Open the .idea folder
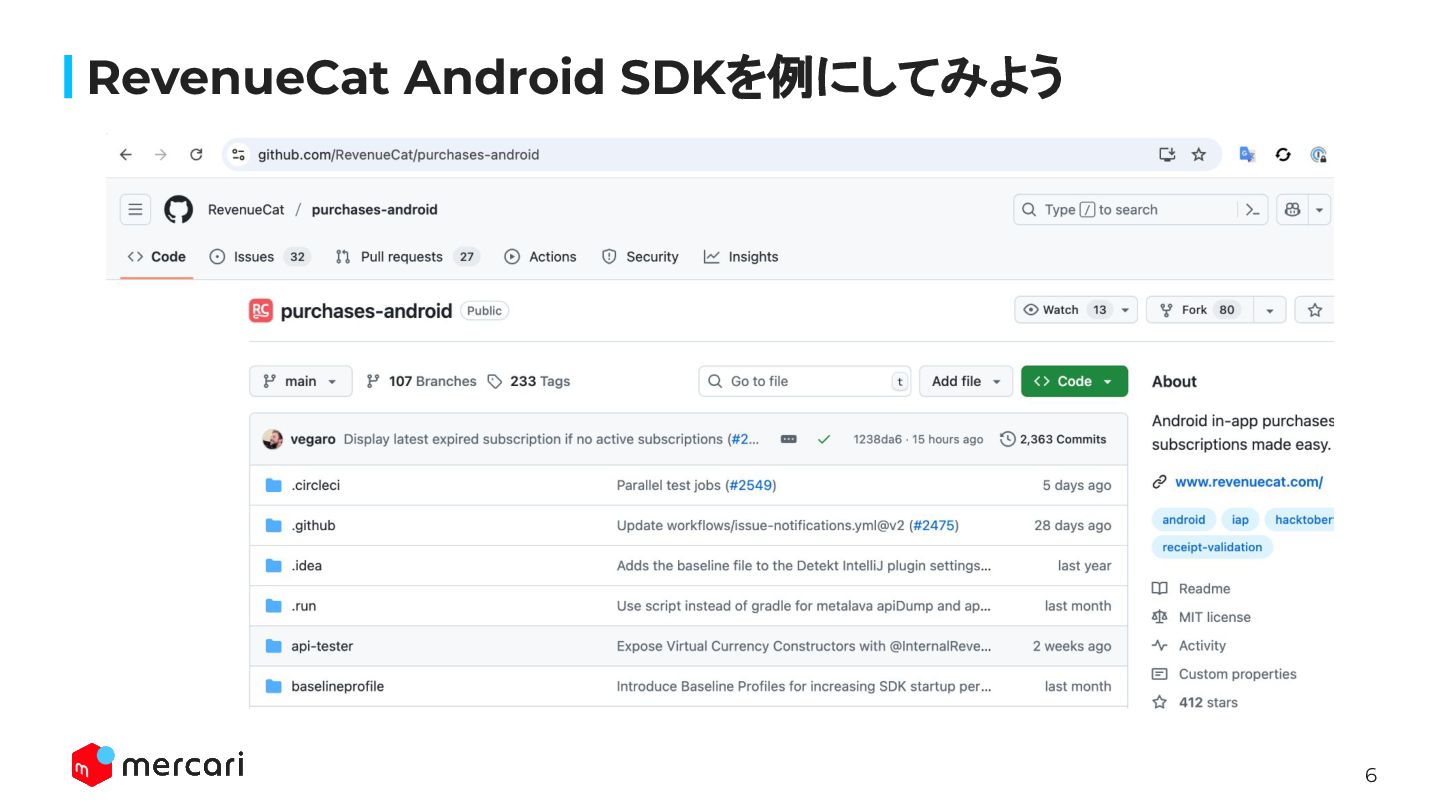 coord(307,566)
